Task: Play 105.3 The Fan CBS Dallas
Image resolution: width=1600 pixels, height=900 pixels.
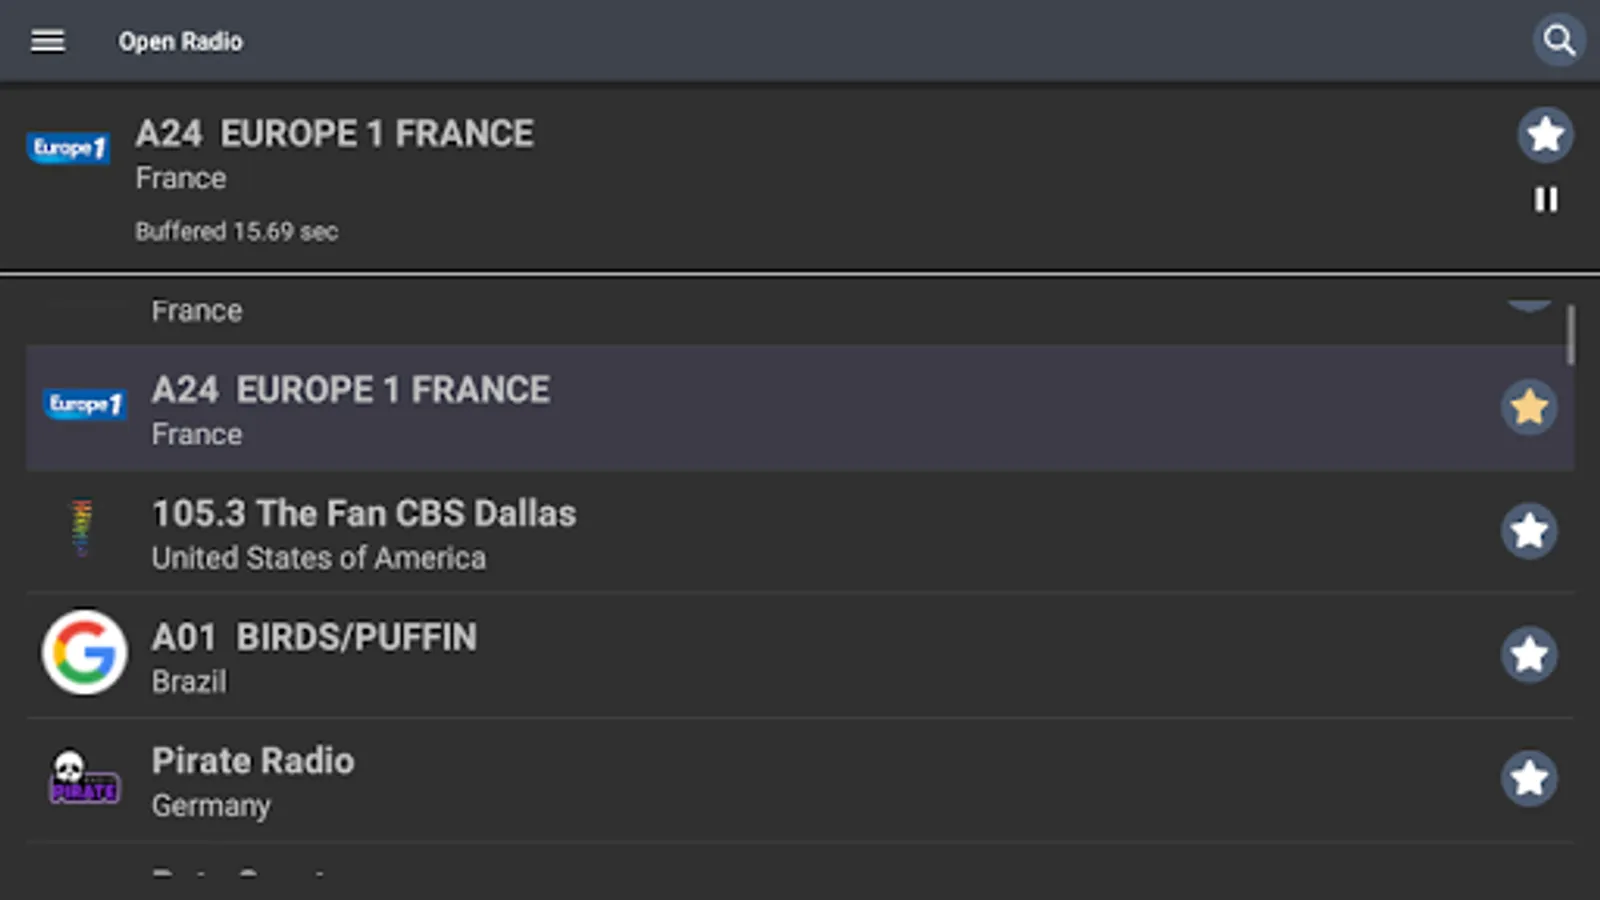Action: pos(364,514)
